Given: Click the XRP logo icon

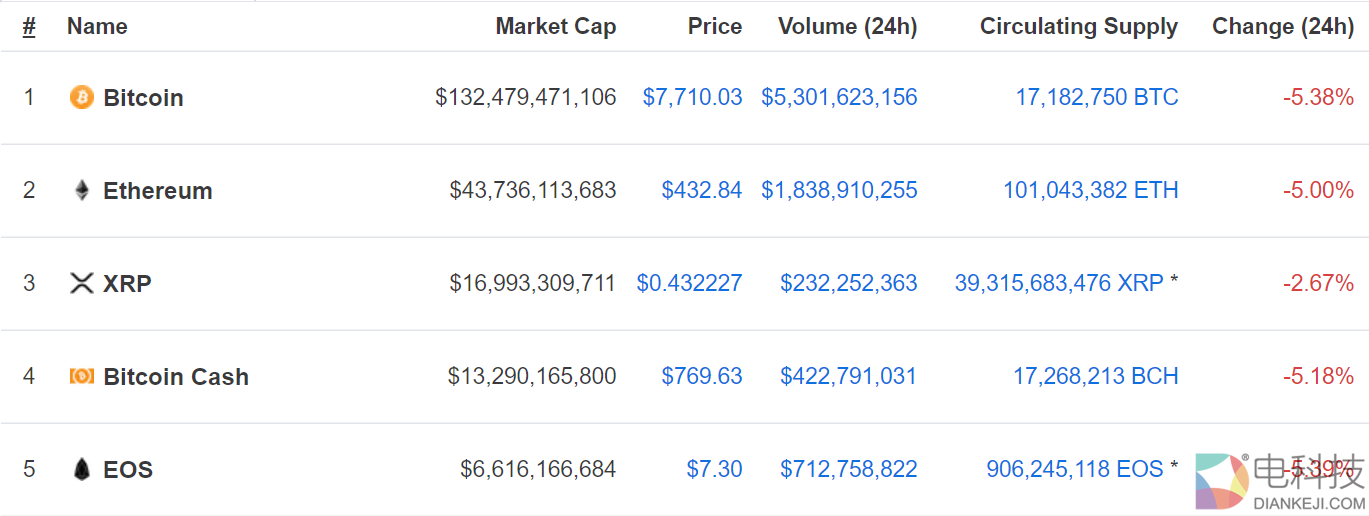Looking at the screenshot, I should point(81,283).
